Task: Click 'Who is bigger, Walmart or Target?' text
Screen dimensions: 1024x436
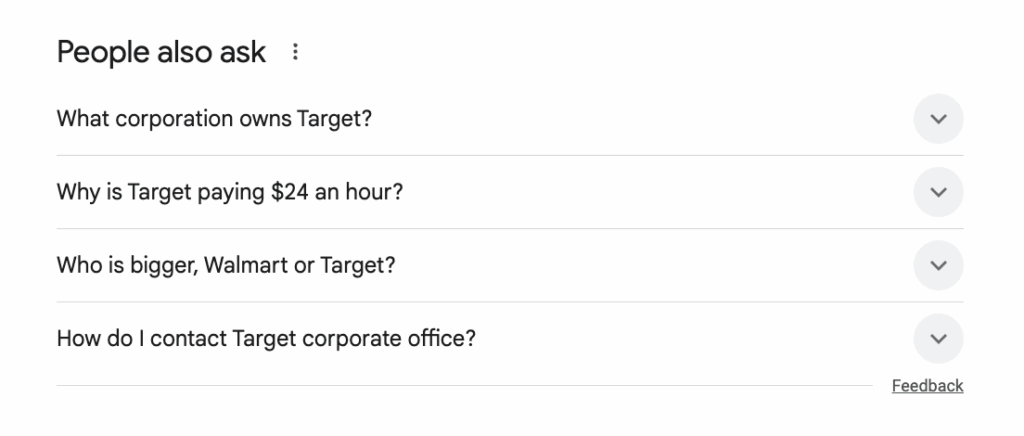Action: [x=226, y=265]
